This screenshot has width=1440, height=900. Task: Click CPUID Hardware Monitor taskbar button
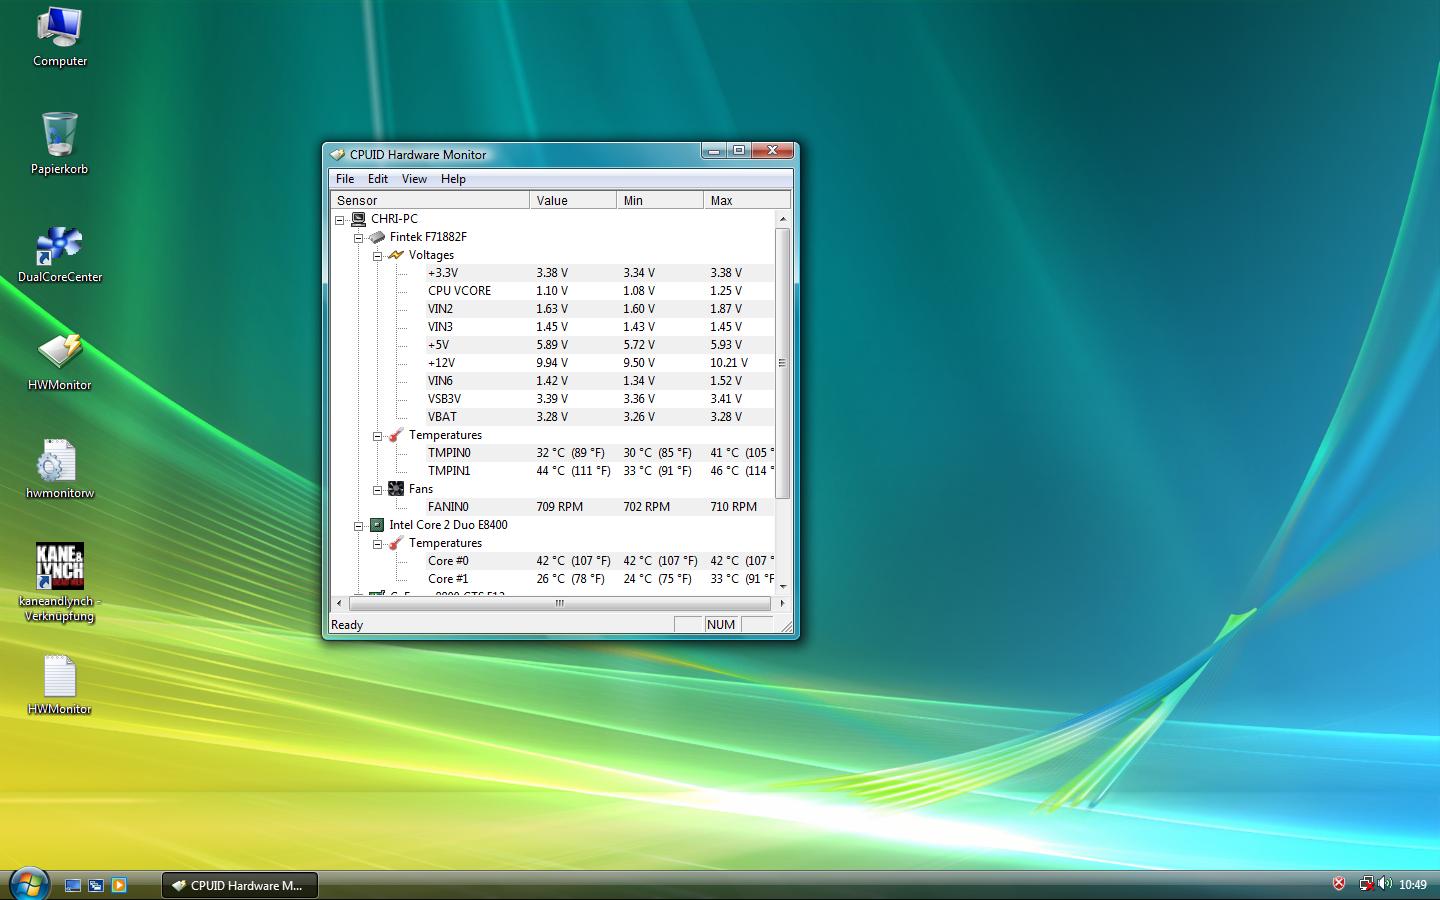[x=240, y=885]
